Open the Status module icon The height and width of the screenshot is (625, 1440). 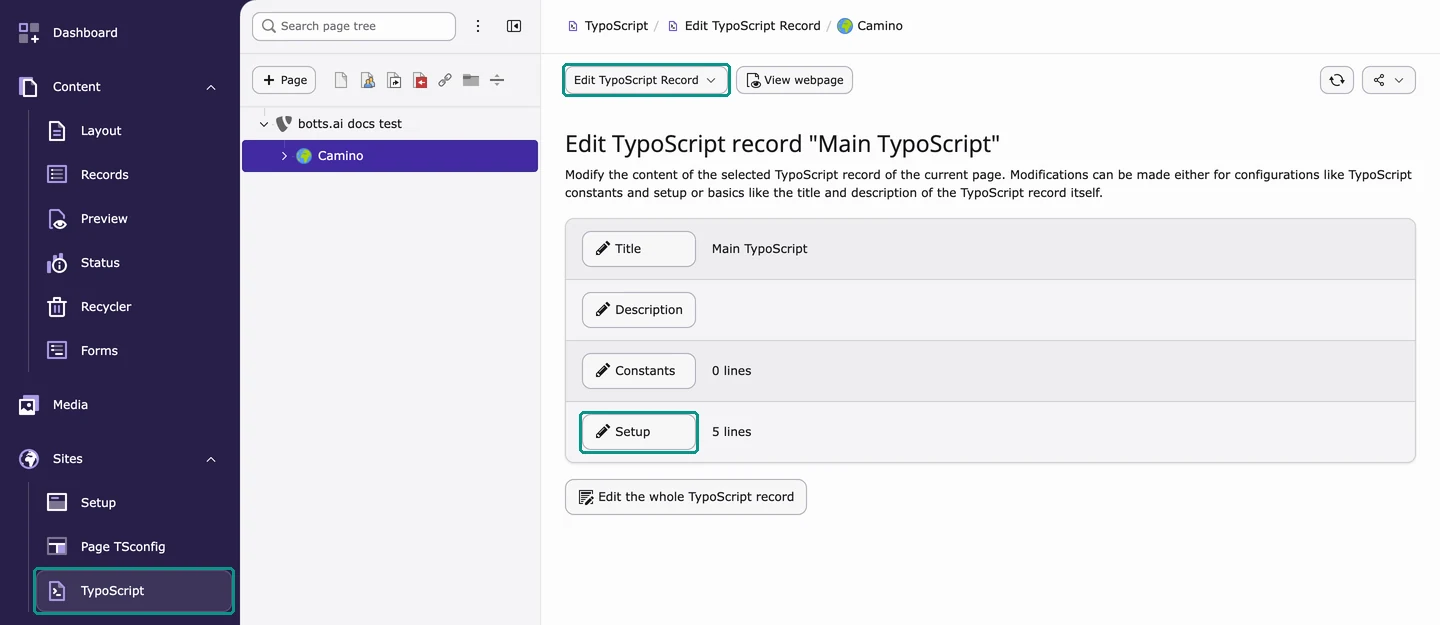coord(57,263)
